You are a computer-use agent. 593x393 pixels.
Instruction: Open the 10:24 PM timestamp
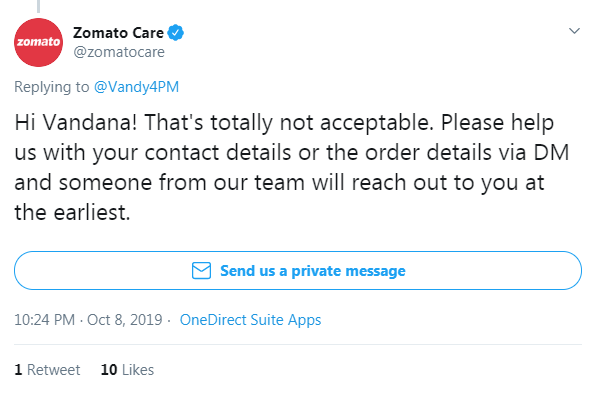click(45, 320)
